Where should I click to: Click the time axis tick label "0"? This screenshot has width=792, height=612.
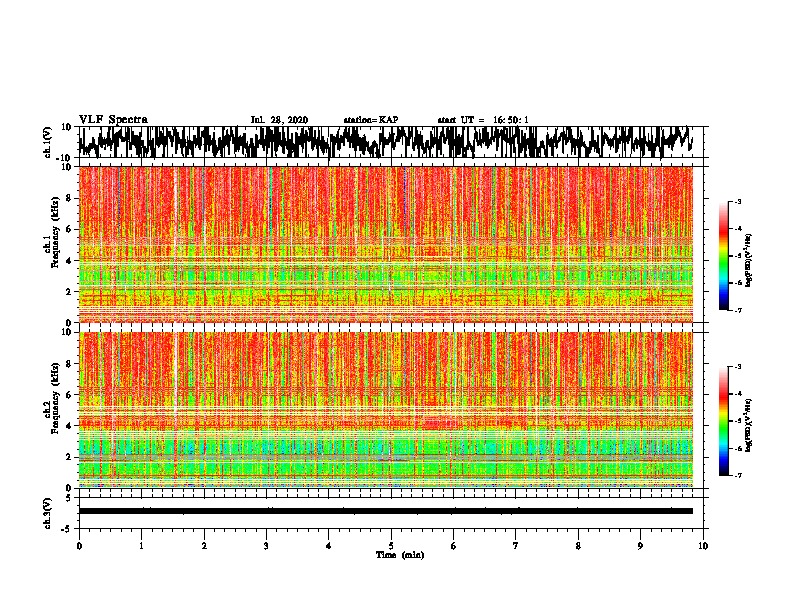click(79, 546)
